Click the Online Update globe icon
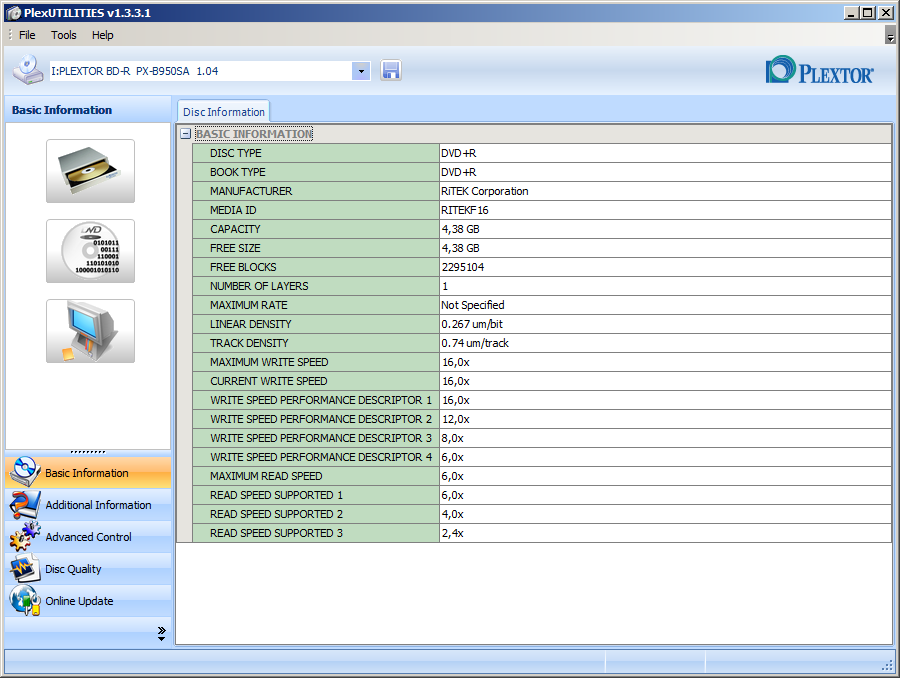 coord(25,600)
